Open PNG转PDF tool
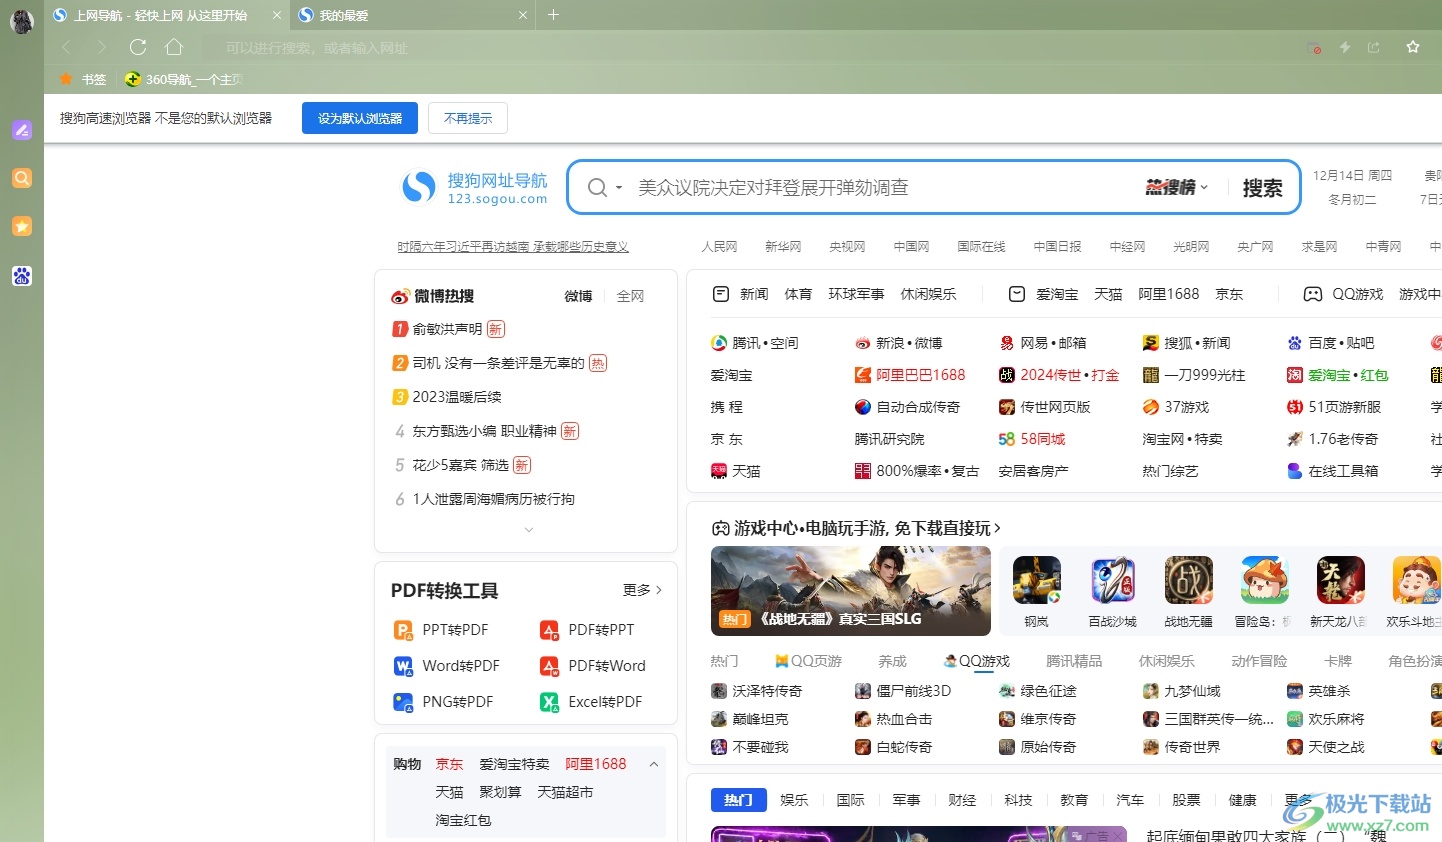Image resolution: width=1442 pixels, height=842 pixels. pos(444,702)
